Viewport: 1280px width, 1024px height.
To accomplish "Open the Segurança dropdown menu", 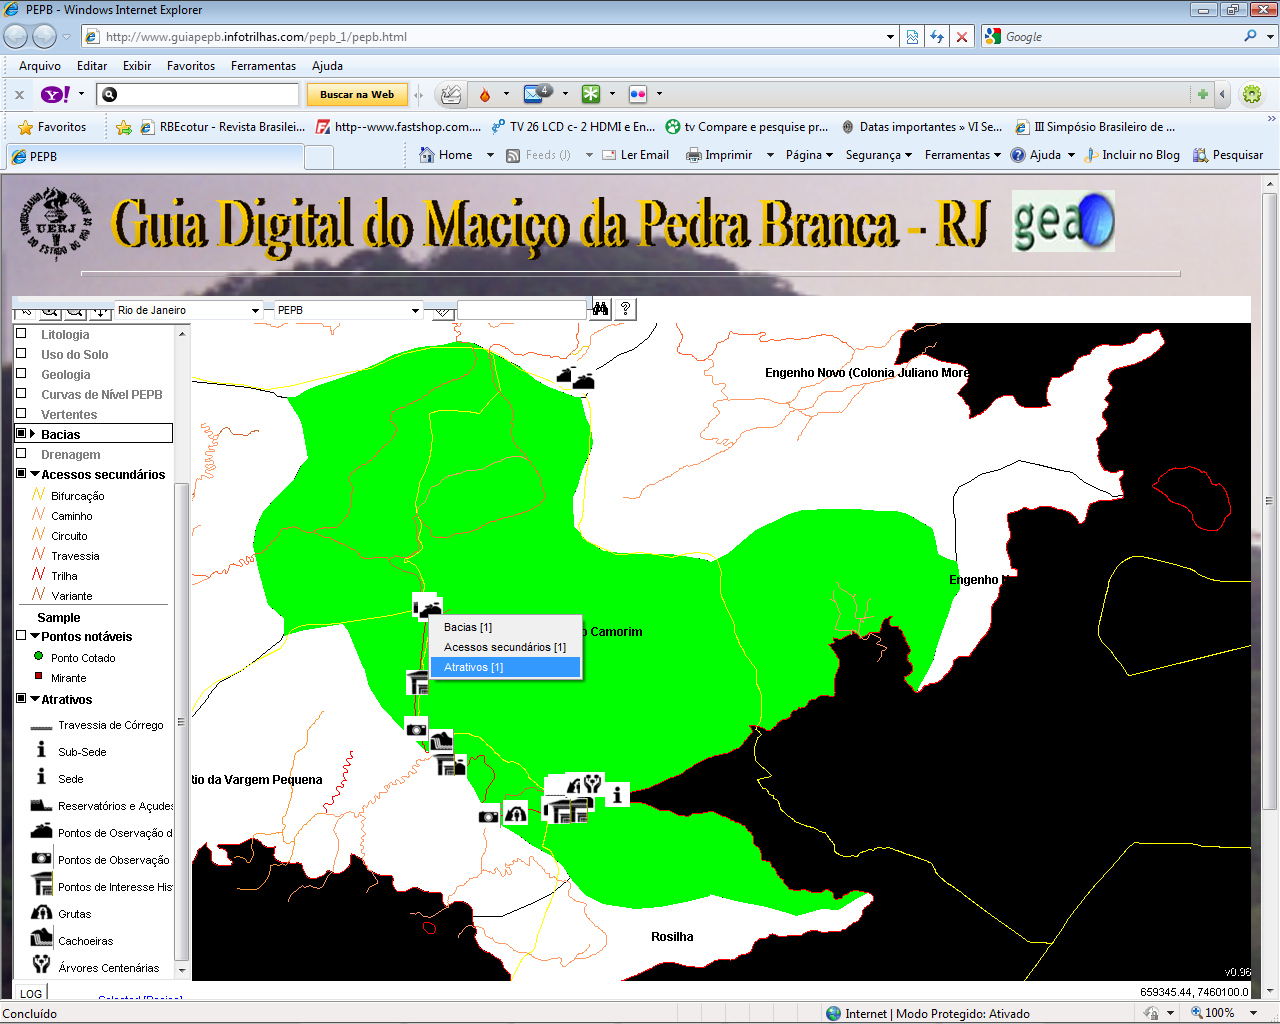I will point(878,155).
